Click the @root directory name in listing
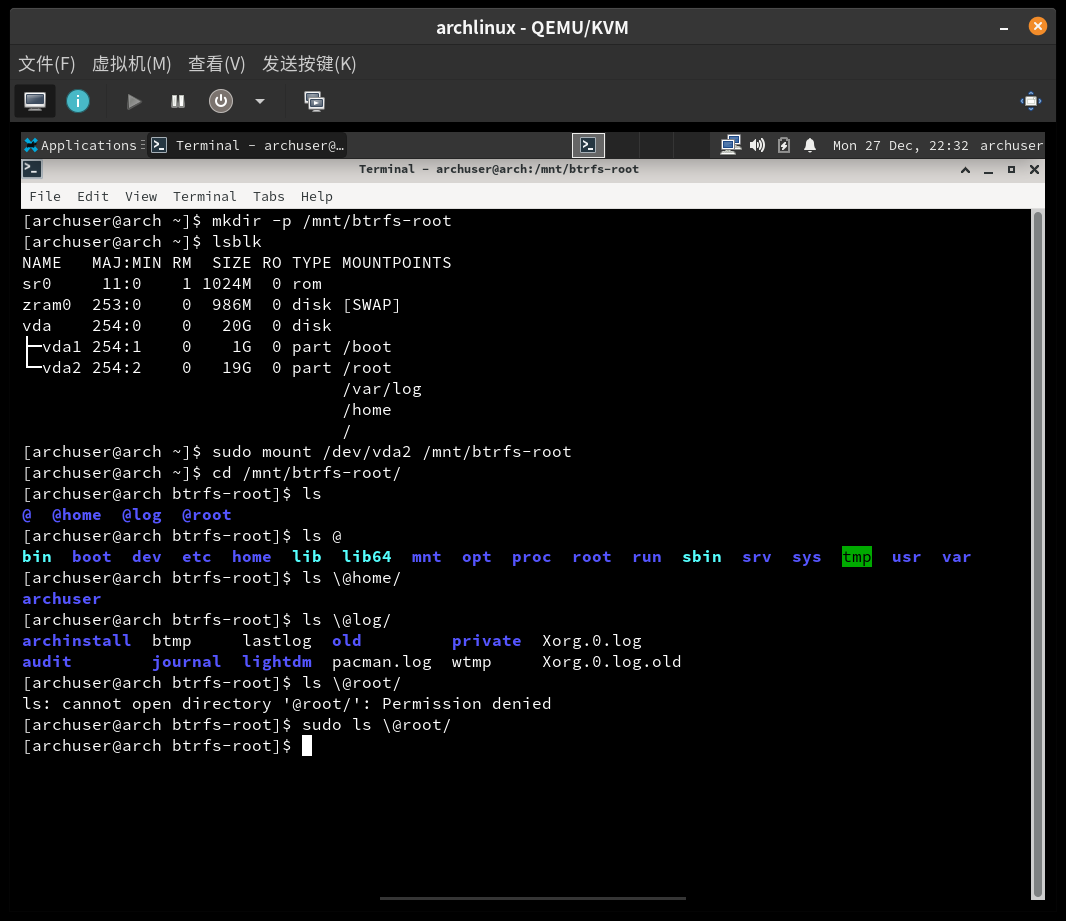 click(x=207, y=515)
